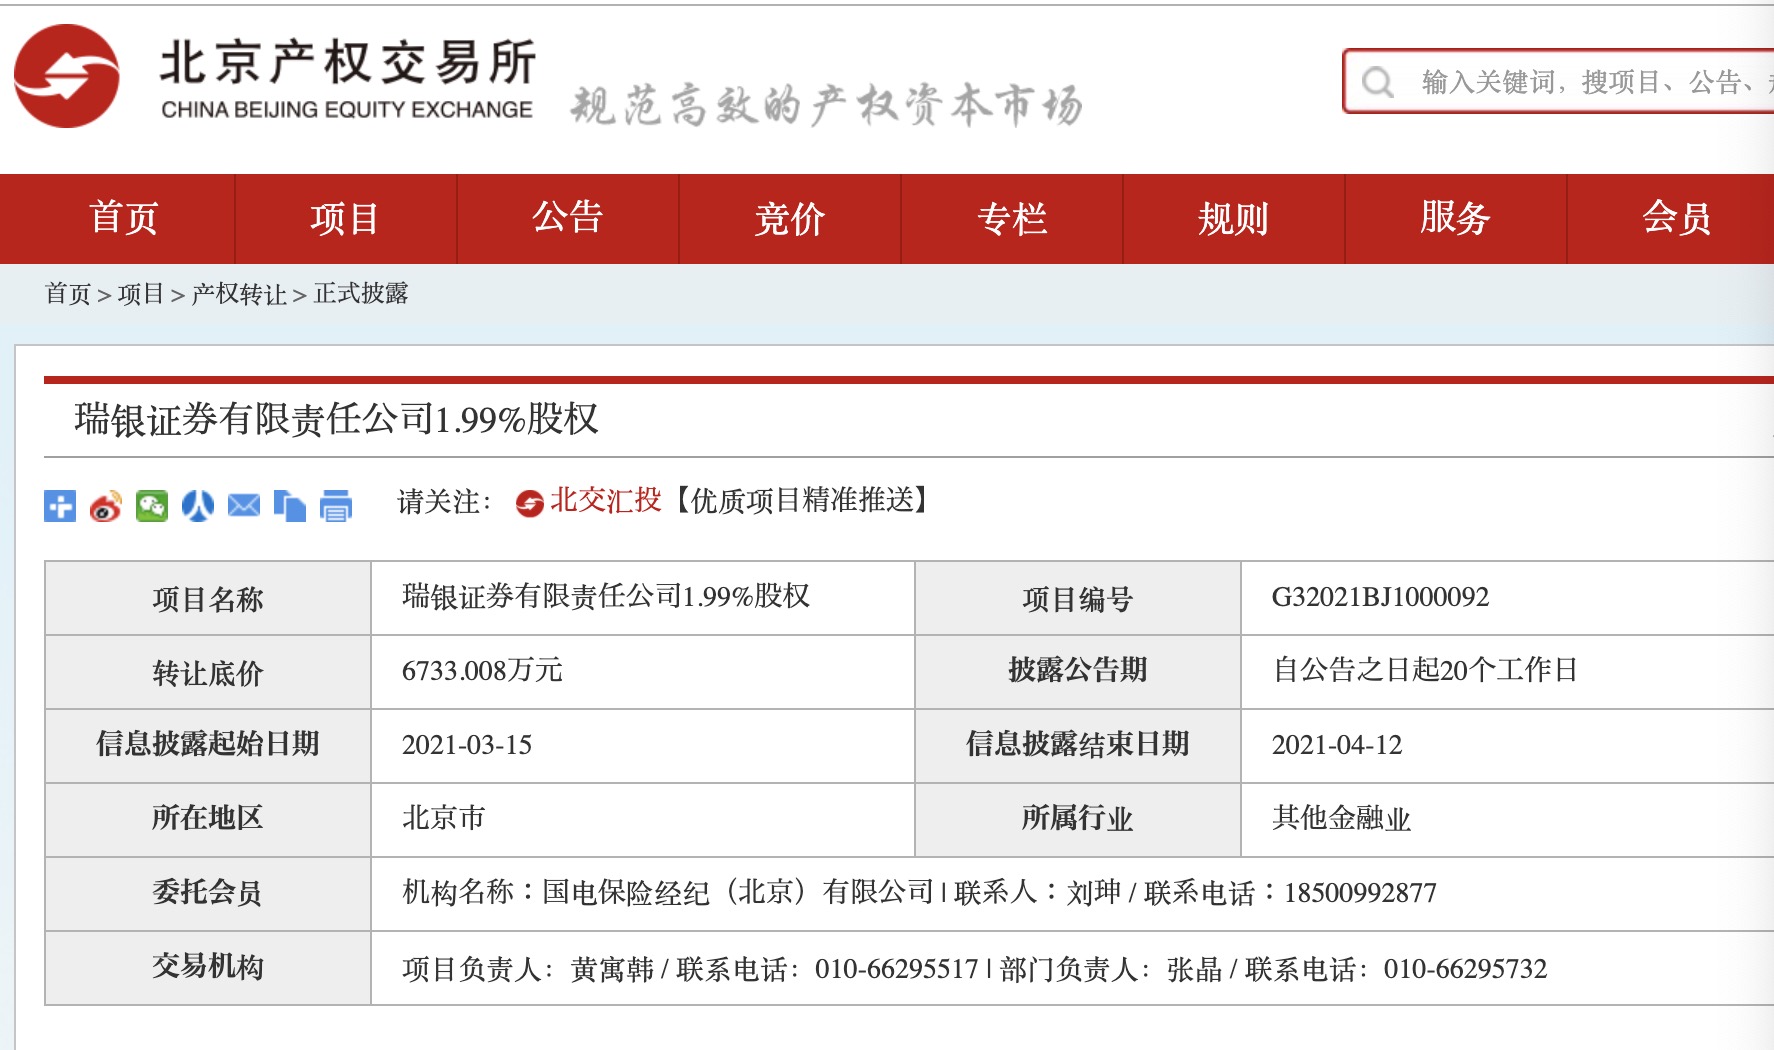
Task: Click the 【优质项目精准推送】 text
Action: (x=803, y=500)
